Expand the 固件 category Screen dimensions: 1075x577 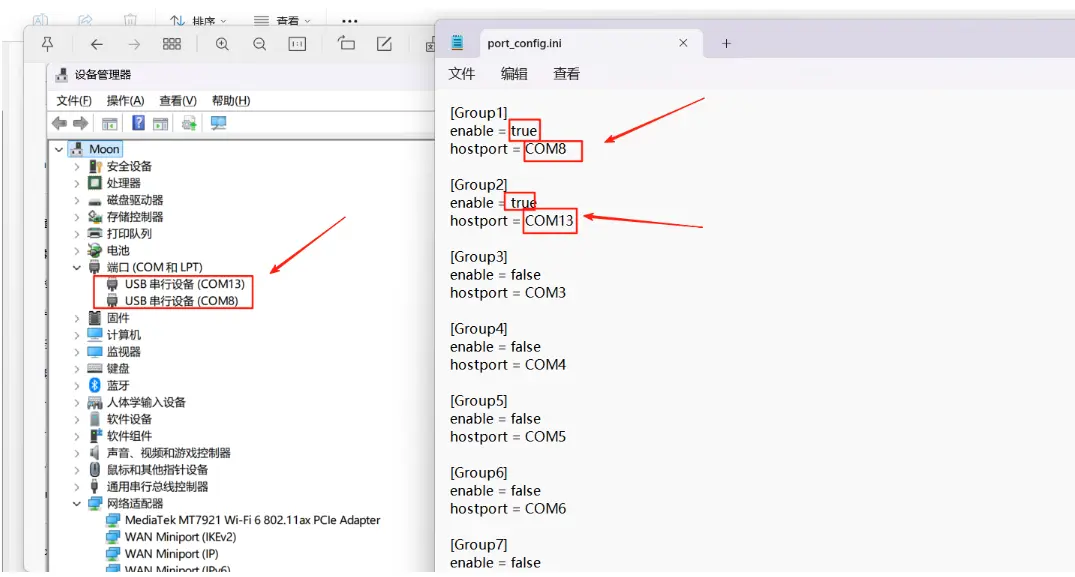tap(77, 318)
